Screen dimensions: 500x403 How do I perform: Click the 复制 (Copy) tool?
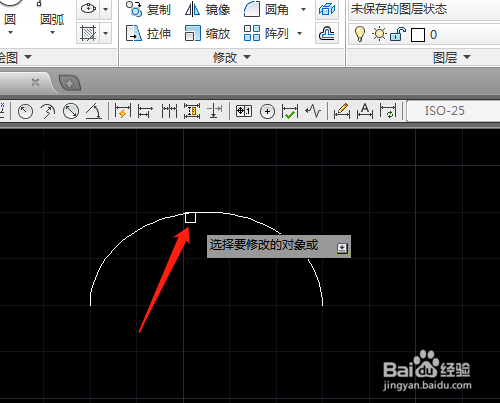[x=148, y=9]
